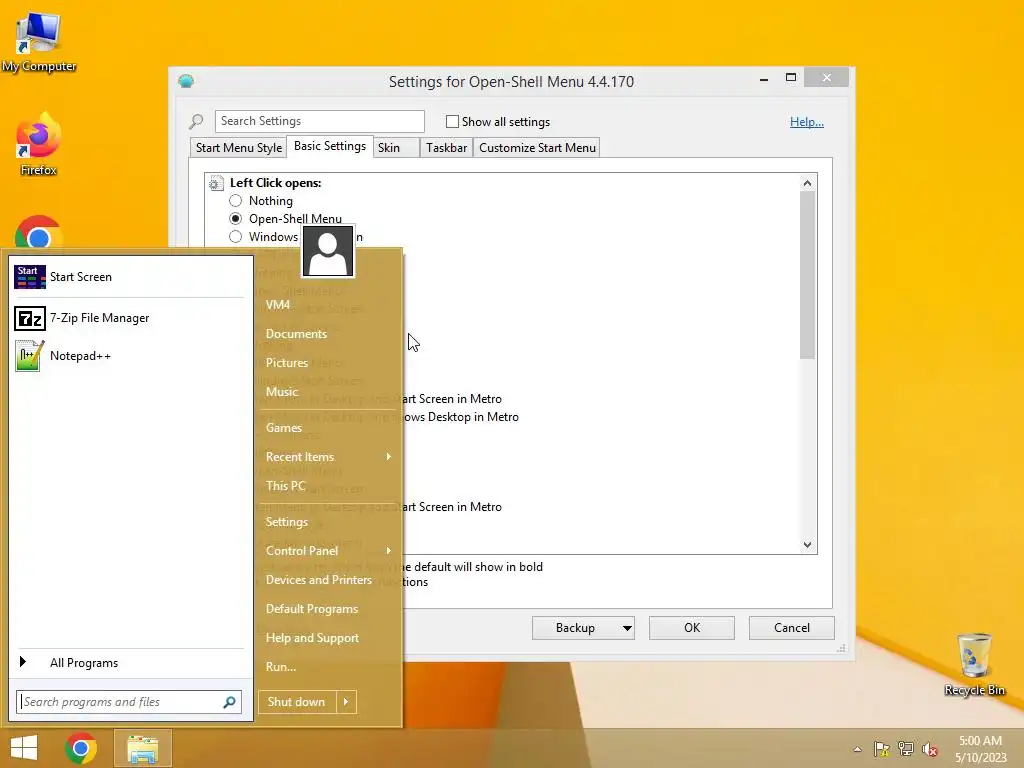1024x768 pixels.
Task: Expand Control Panel submenu arrow
Action: pos(389,551)
